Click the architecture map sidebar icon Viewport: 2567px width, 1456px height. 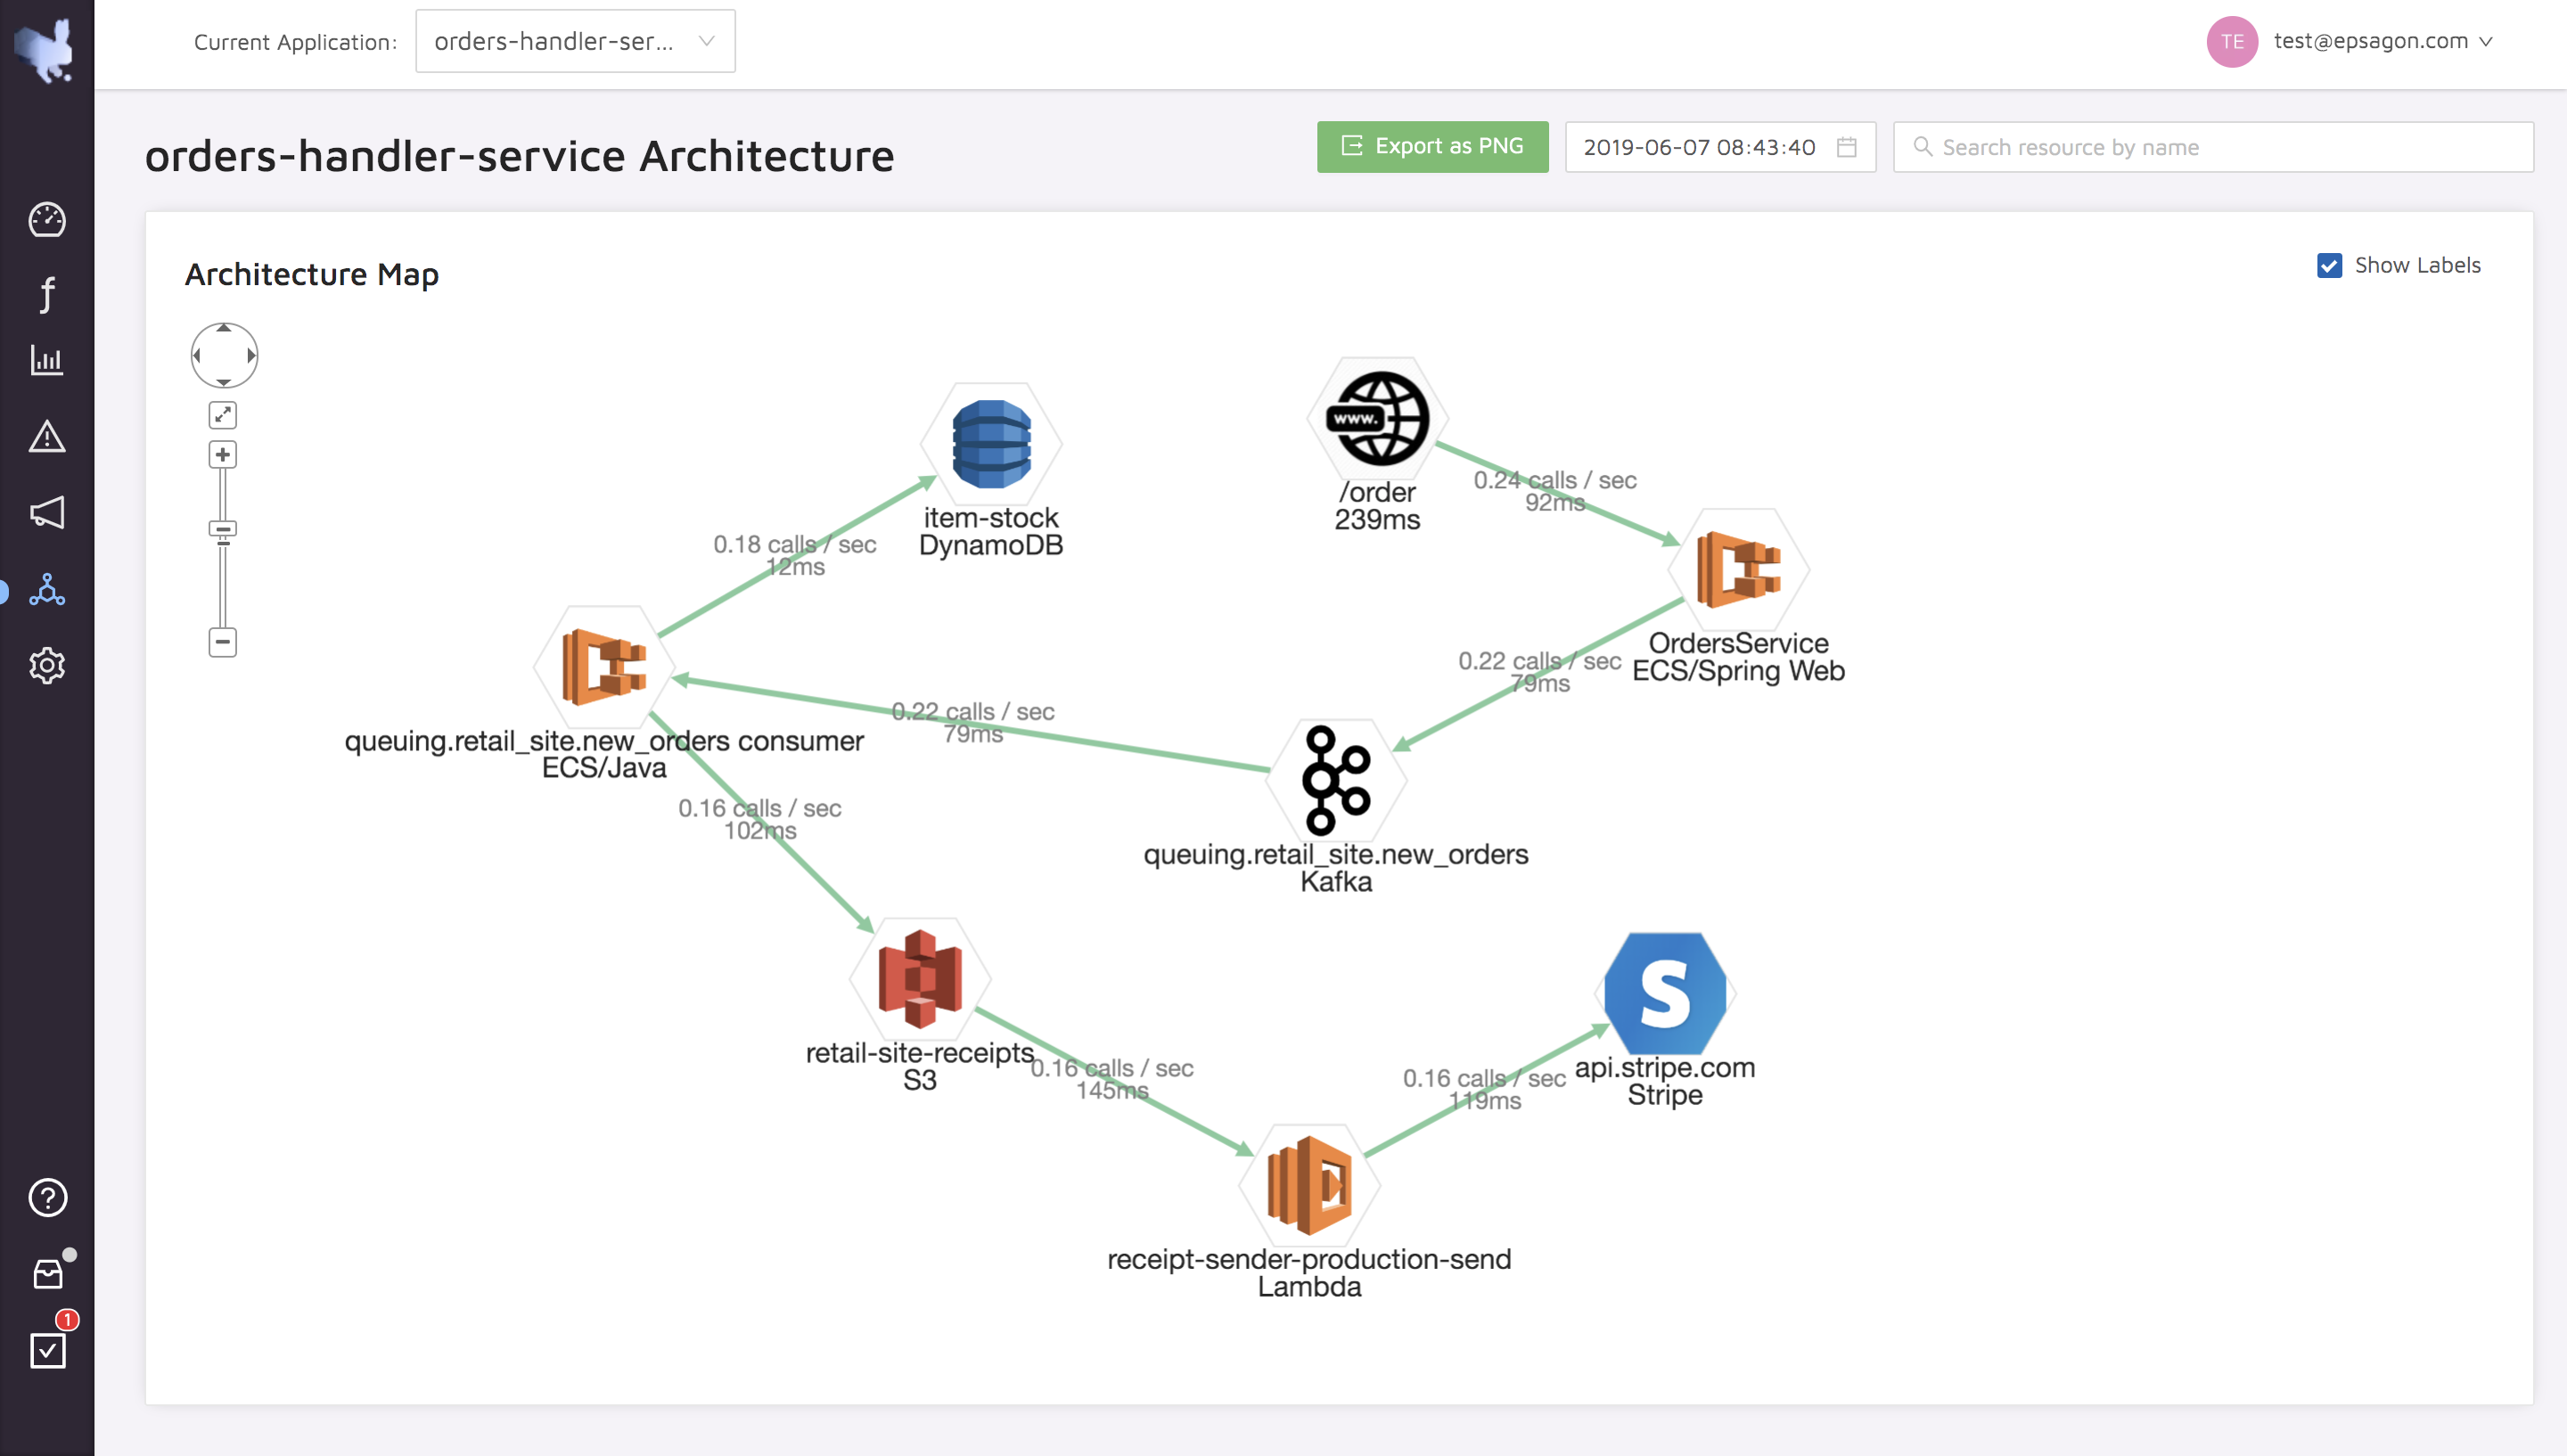point(47,590)
